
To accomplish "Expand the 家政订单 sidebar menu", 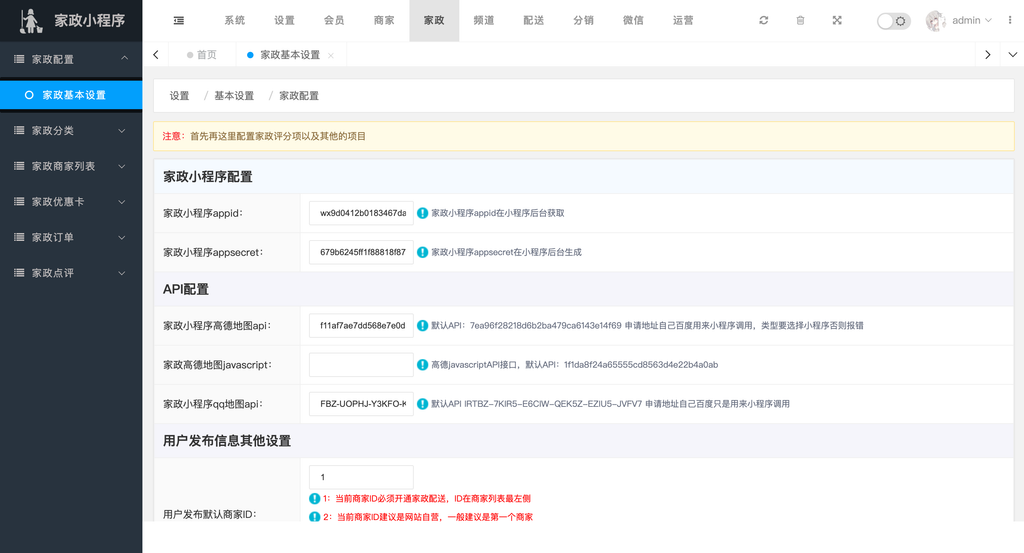I will (x=71, y=237).
